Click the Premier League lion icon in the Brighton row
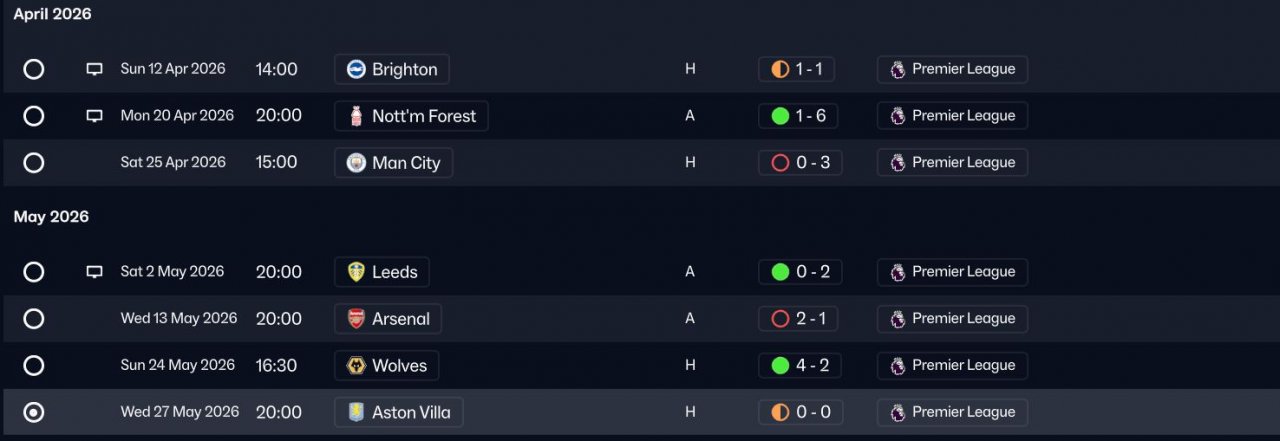This screenshot has height=441, width=1280. [x=897, y=69]
